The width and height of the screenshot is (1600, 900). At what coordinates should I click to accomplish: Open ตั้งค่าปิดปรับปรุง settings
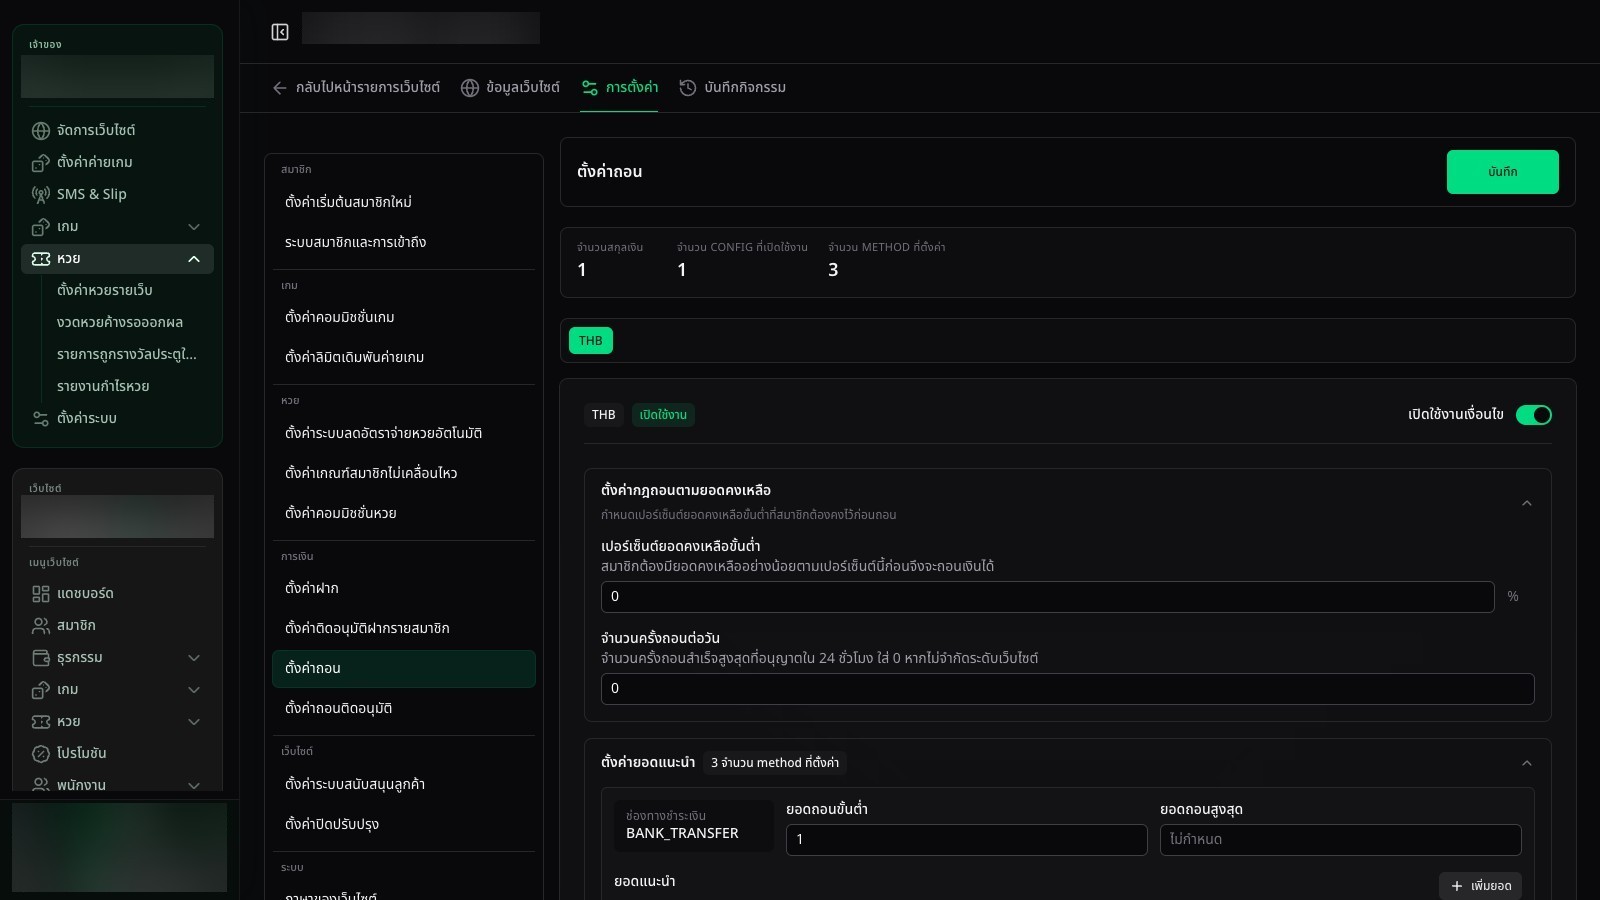point(404,824)
